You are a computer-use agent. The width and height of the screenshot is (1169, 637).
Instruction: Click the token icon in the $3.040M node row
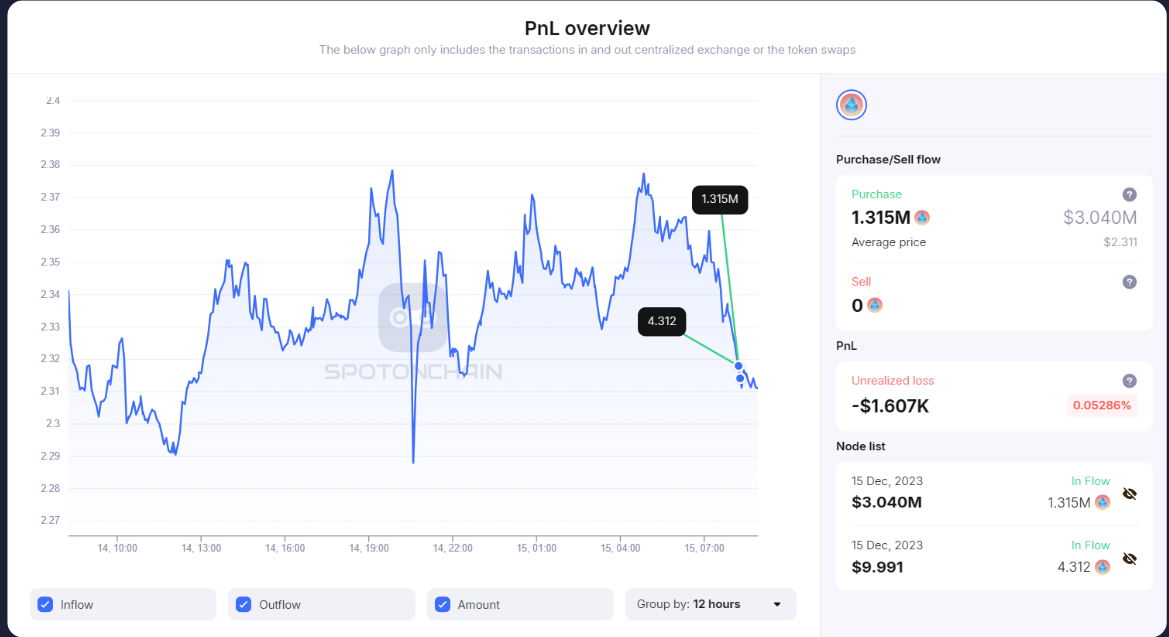pos(1102,502)
